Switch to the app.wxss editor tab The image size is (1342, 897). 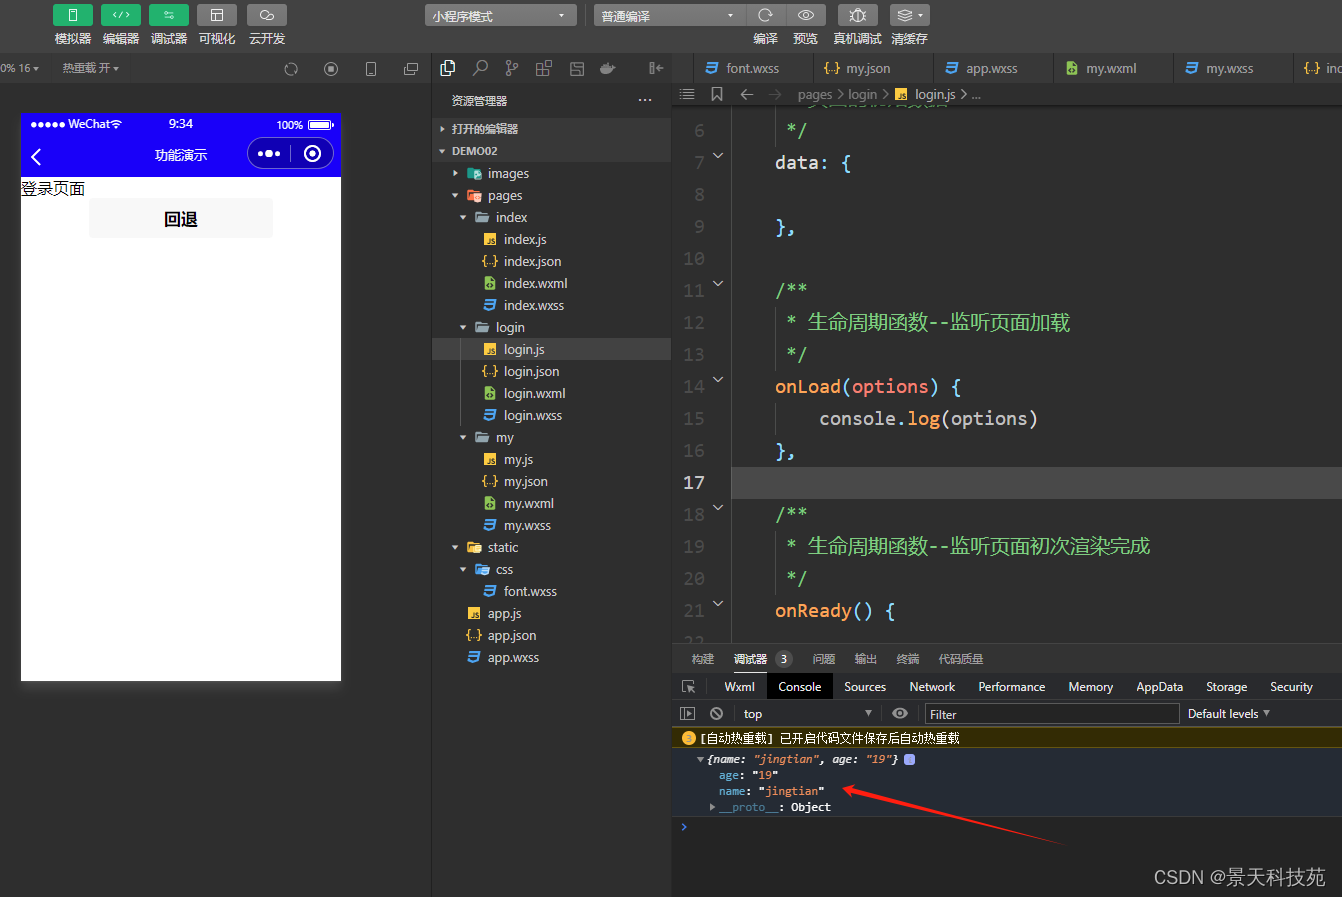click(992, 68)
